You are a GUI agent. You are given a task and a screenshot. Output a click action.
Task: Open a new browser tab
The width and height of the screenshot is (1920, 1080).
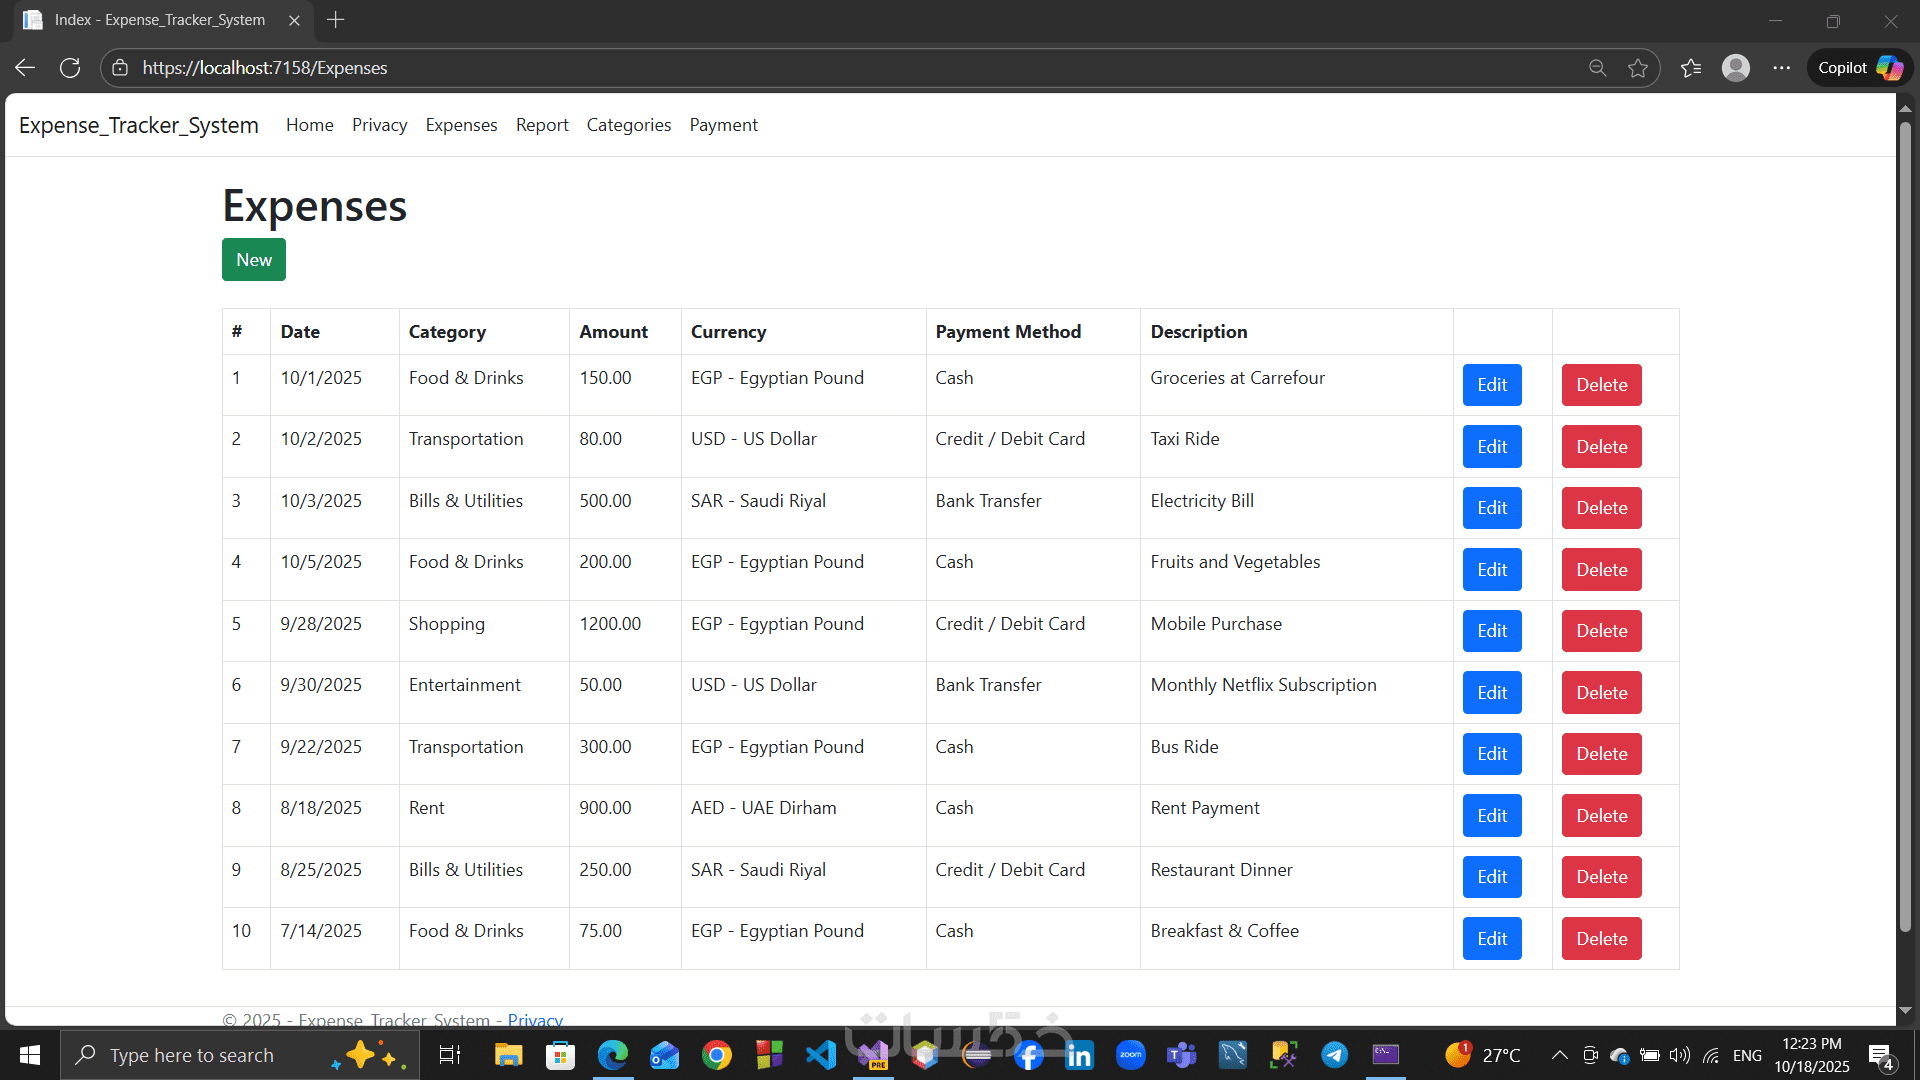point(336,20)
